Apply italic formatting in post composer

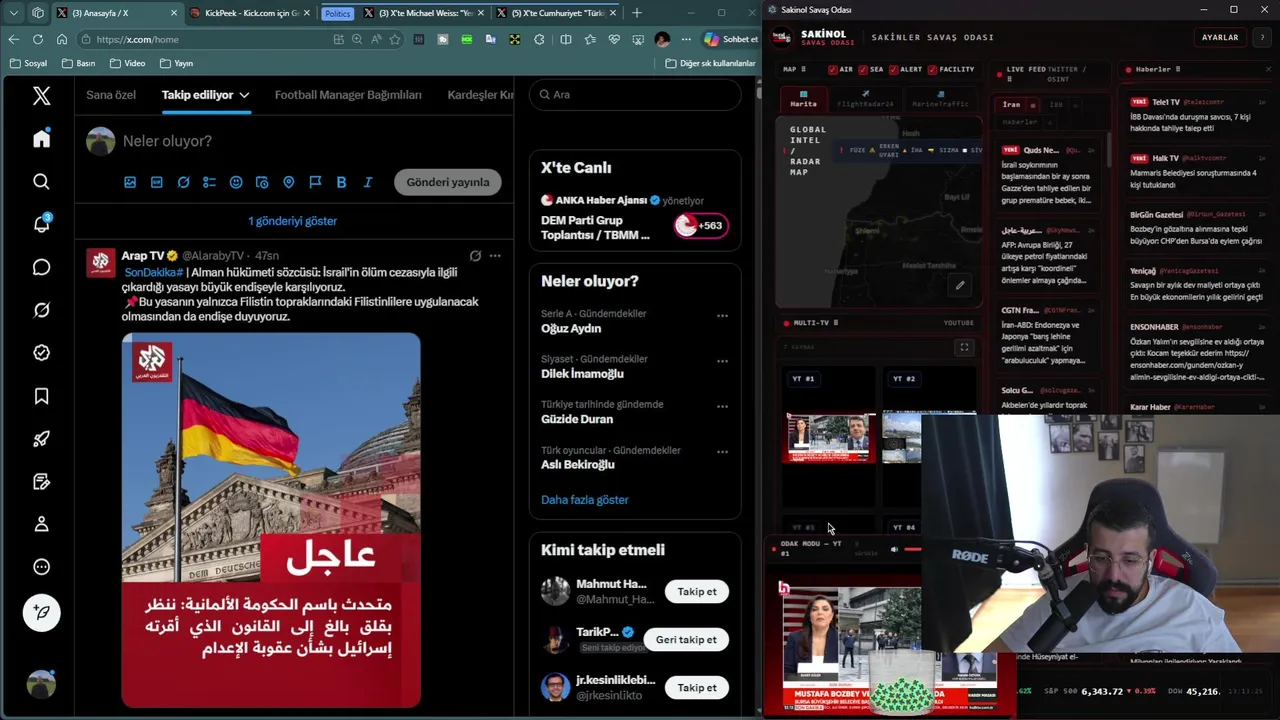pos(368,182)
